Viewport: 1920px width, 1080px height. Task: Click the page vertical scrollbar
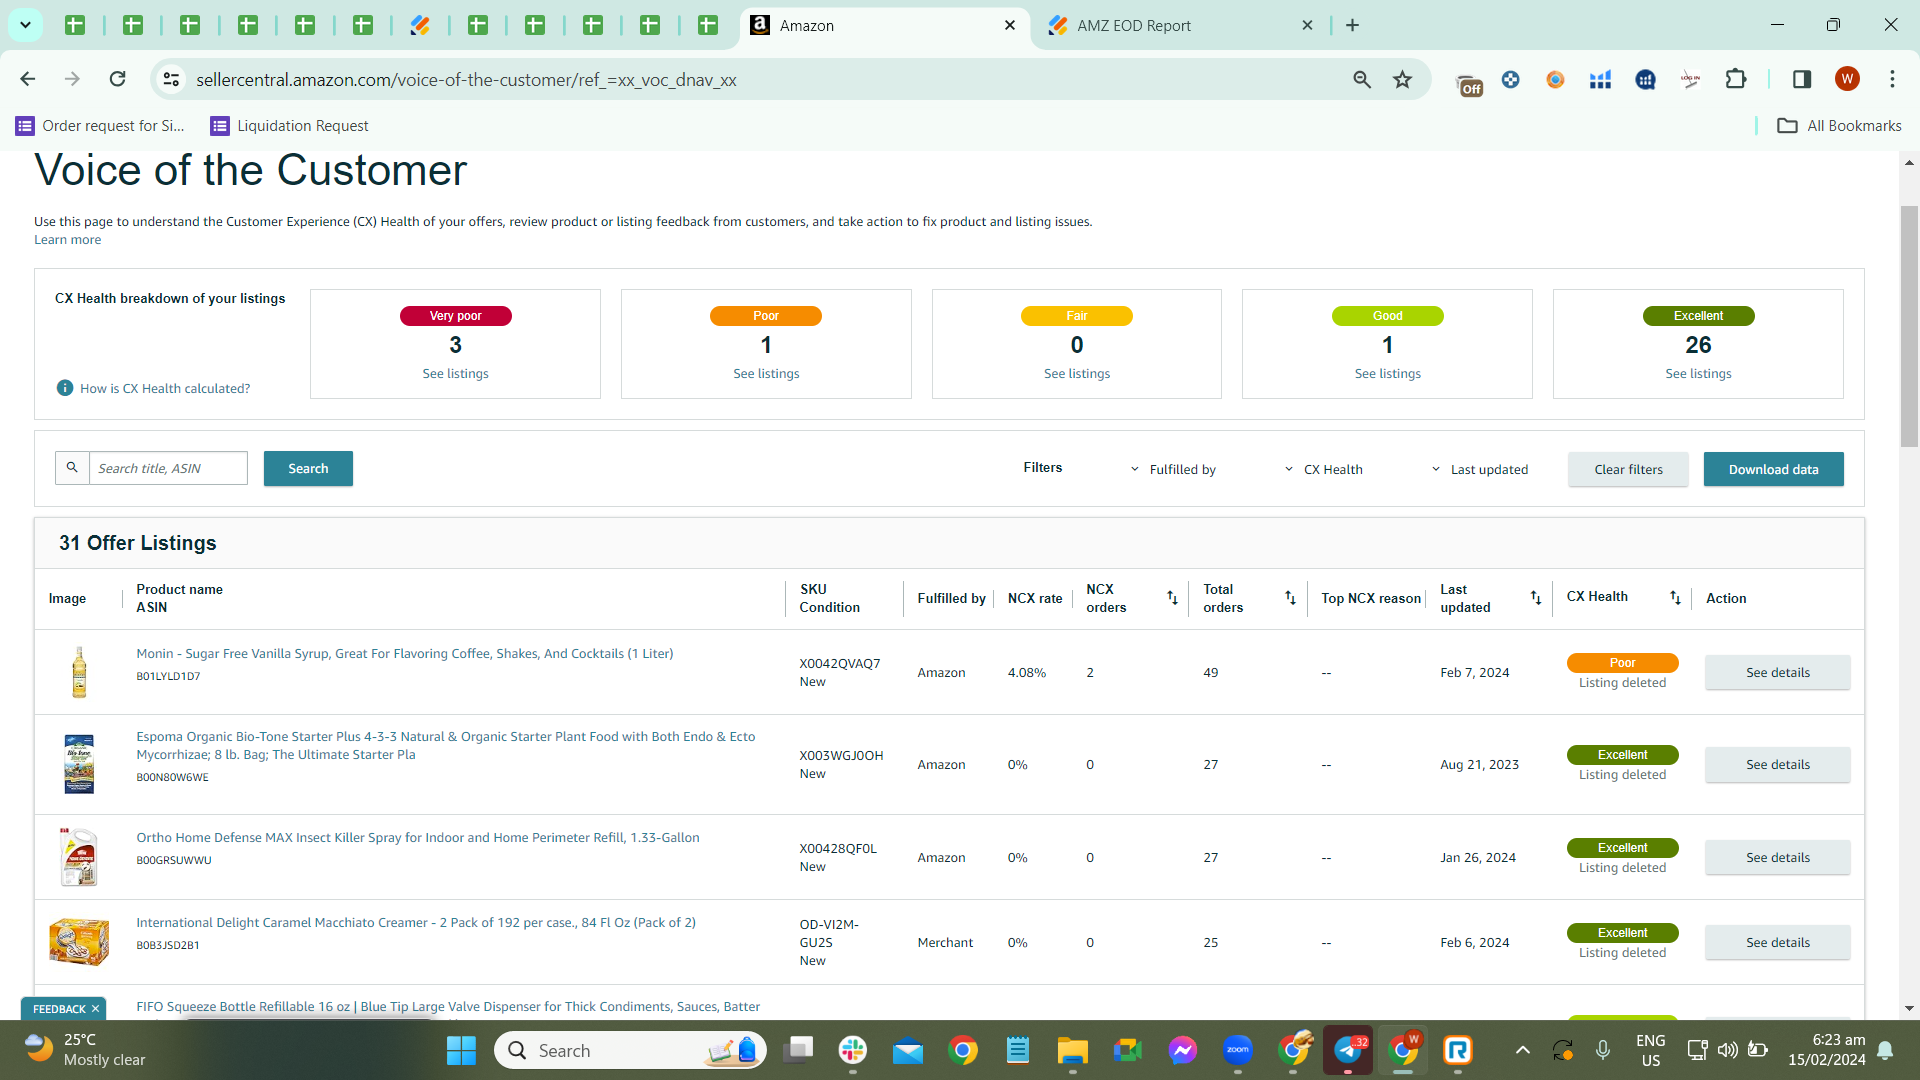coord(1909,325)
